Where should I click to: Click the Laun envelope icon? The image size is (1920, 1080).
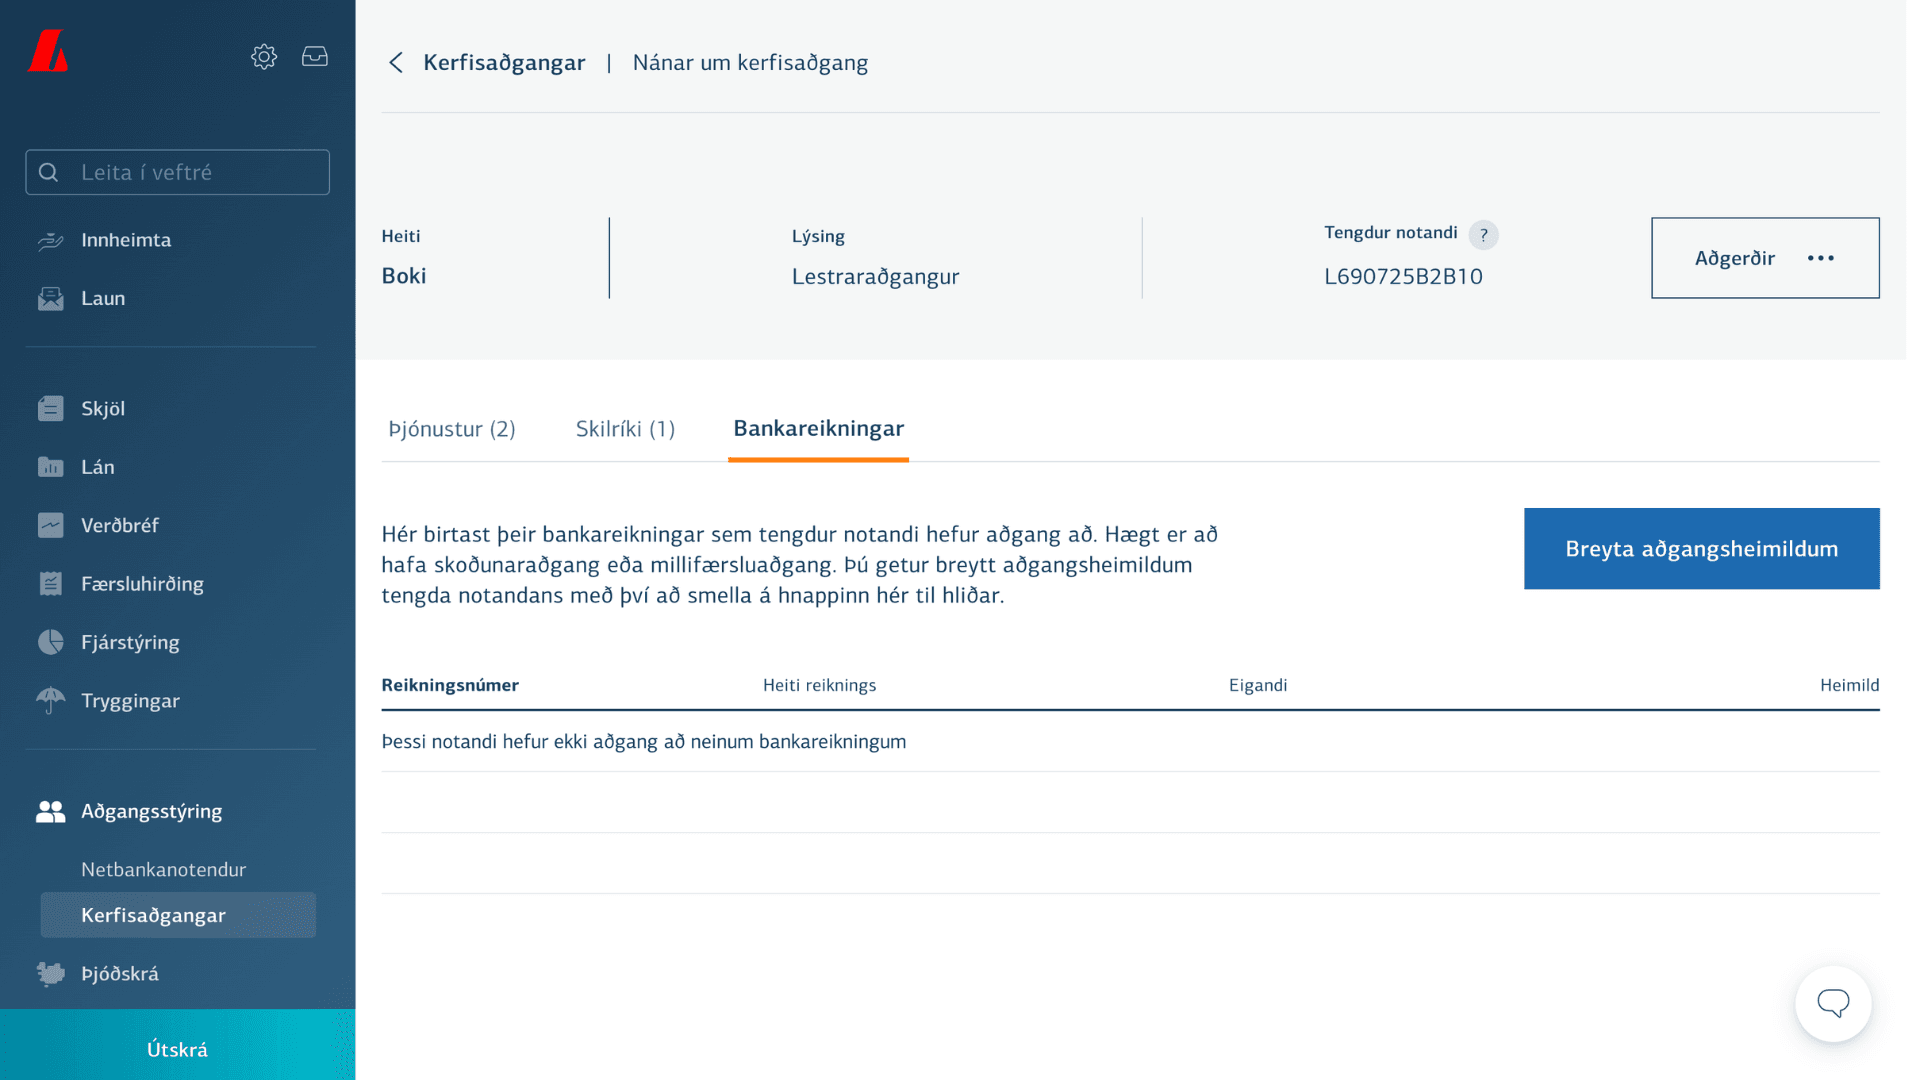pos(51,299)
